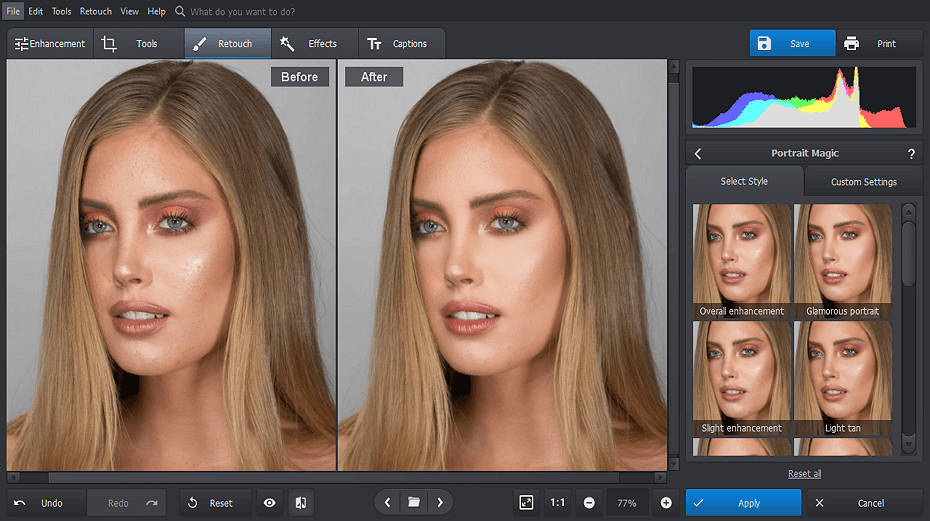Image resolution: width=930 pixels, height=521 pixels.
Task: Click the Apply button
Action: click(743, 503)
